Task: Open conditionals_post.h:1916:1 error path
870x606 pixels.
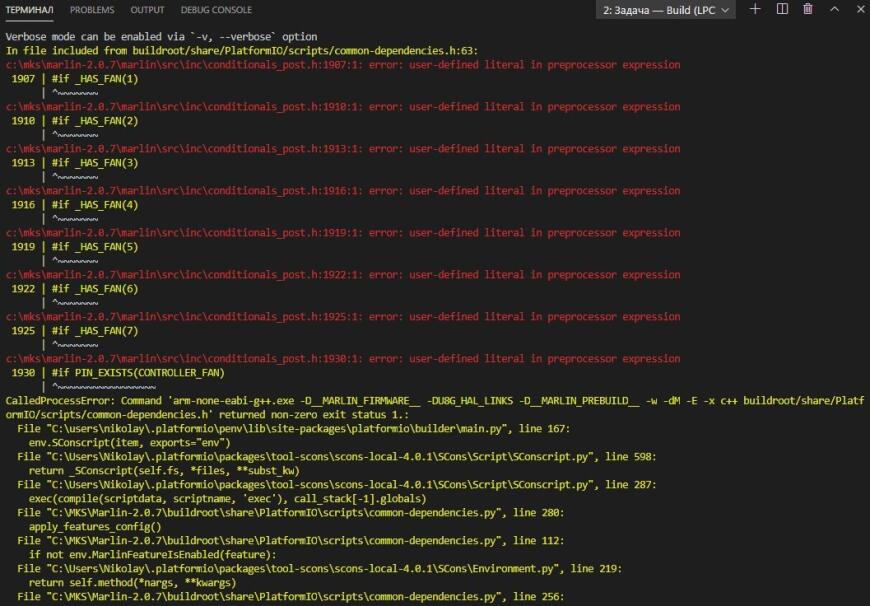Action: [x=184, y=191]
